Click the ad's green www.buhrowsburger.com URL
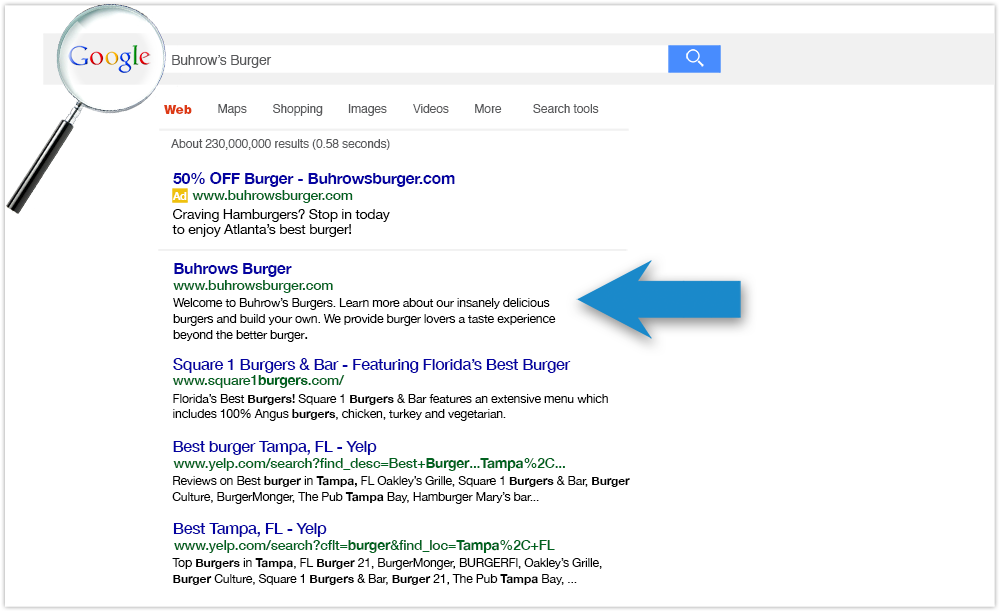Viewport: 1000px width, 612px height. (x=272, y=196)
